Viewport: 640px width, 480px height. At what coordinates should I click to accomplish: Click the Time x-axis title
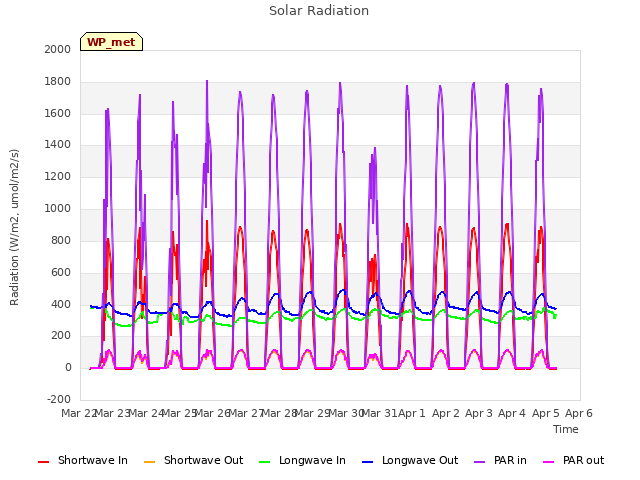pos(566,429)
